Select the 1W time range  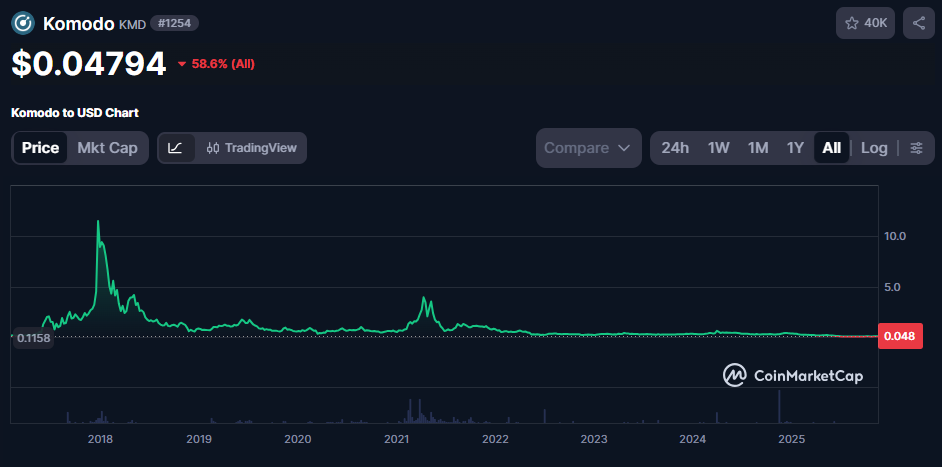(718, 148)
